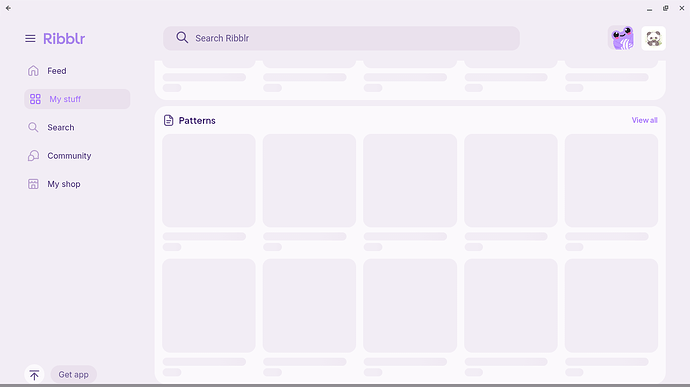Select My stuff in the sidebar
This screenshot has width=690, height=387.
click(77, 99)
